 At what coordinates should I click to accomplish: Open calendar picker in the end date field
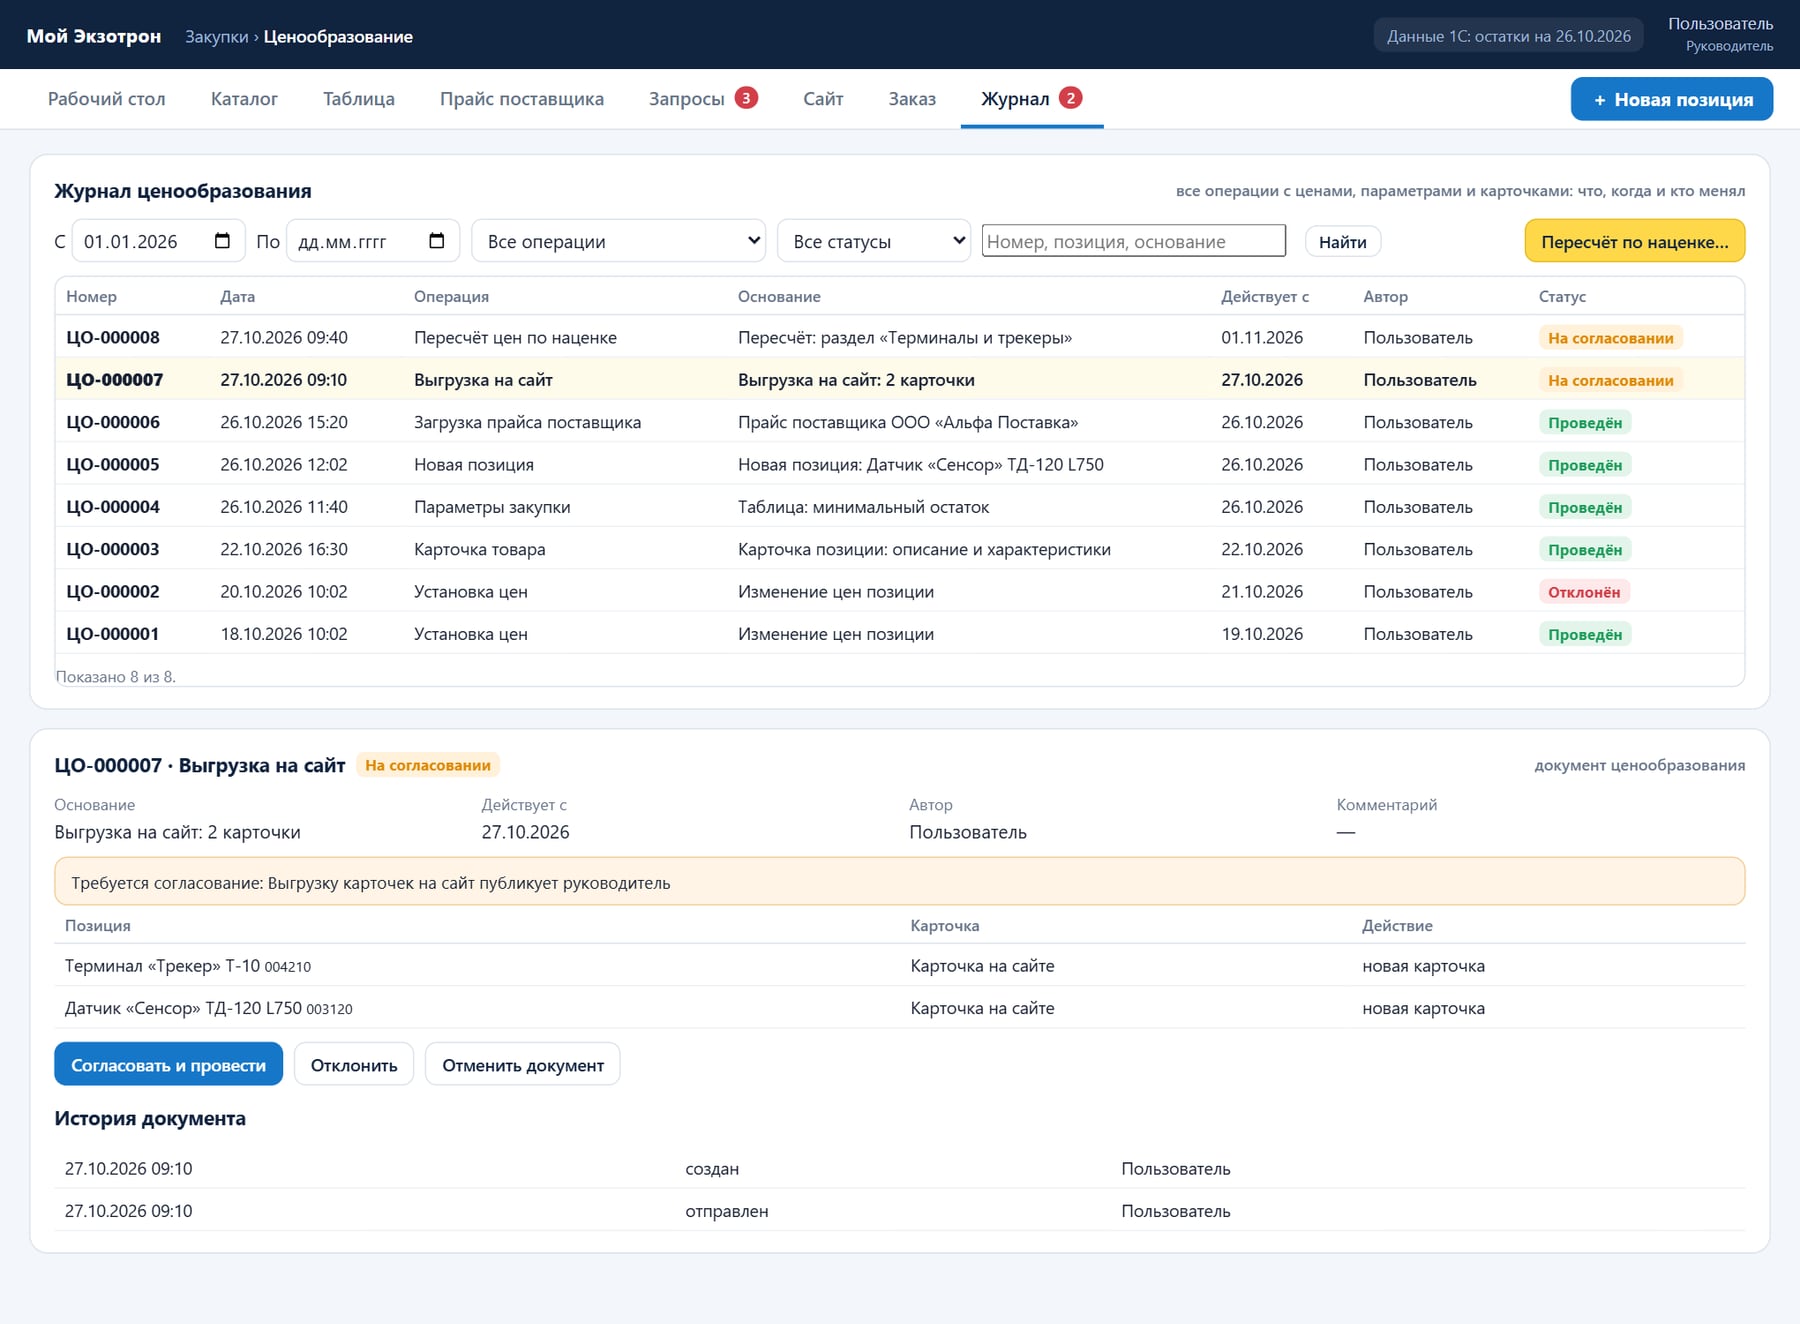pyautogui.click(x=436, y=241)
